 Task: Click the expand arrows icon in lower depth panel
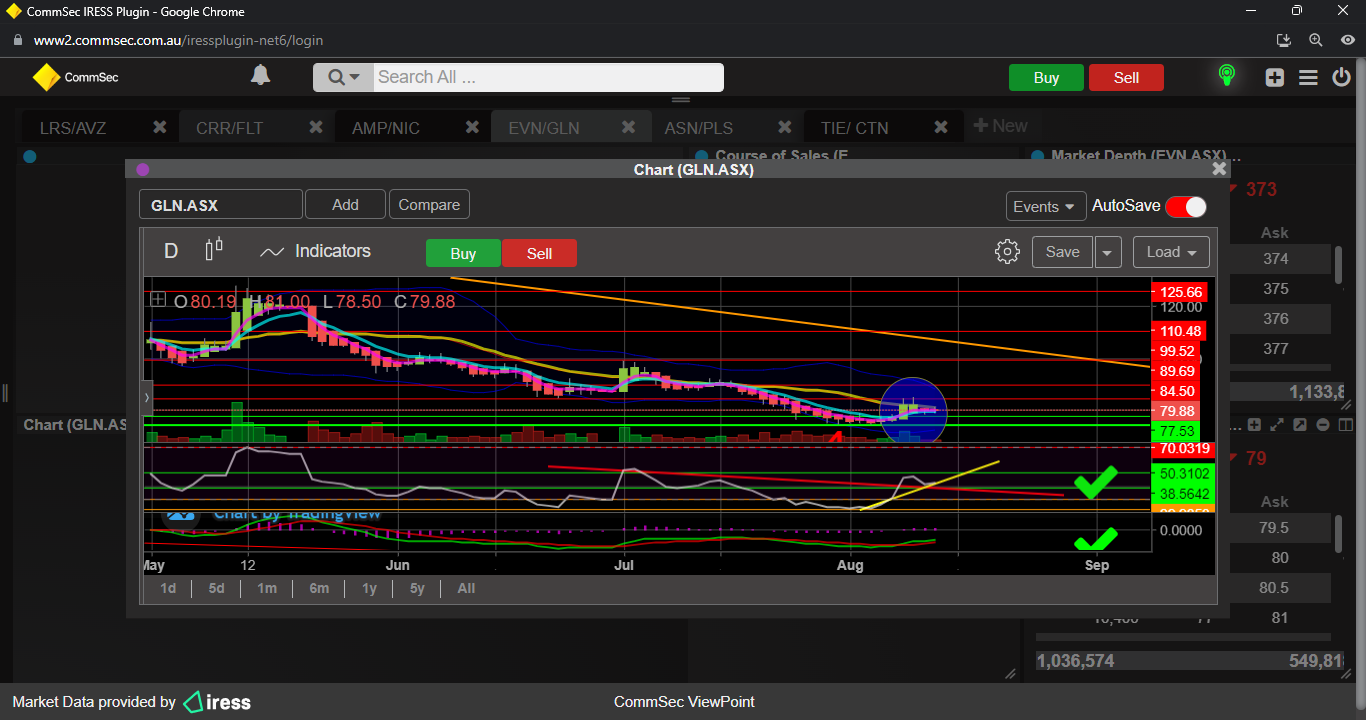1277,425
